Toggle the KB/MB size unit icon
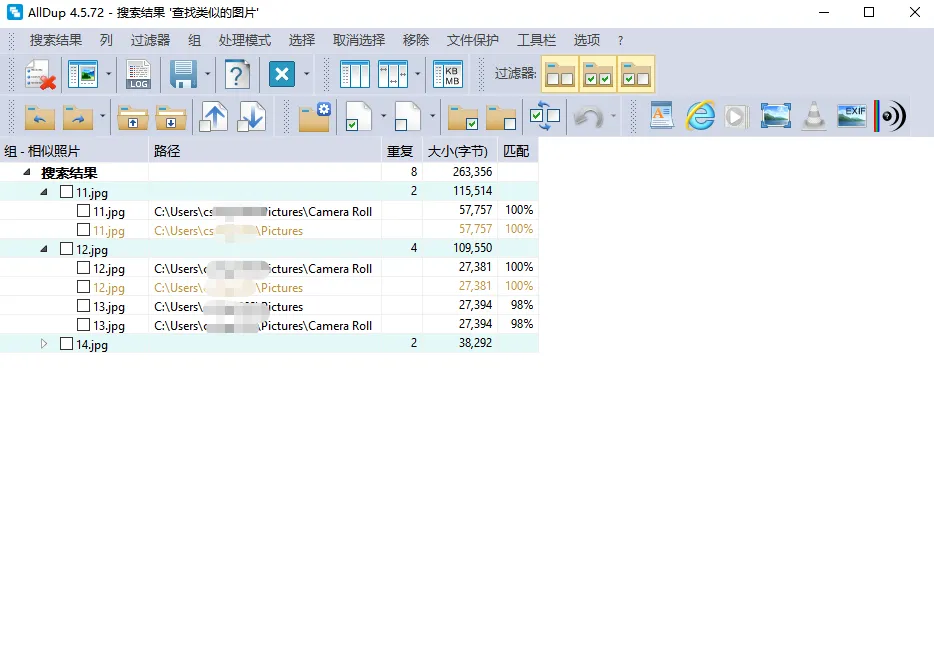 tap(448, 74)
